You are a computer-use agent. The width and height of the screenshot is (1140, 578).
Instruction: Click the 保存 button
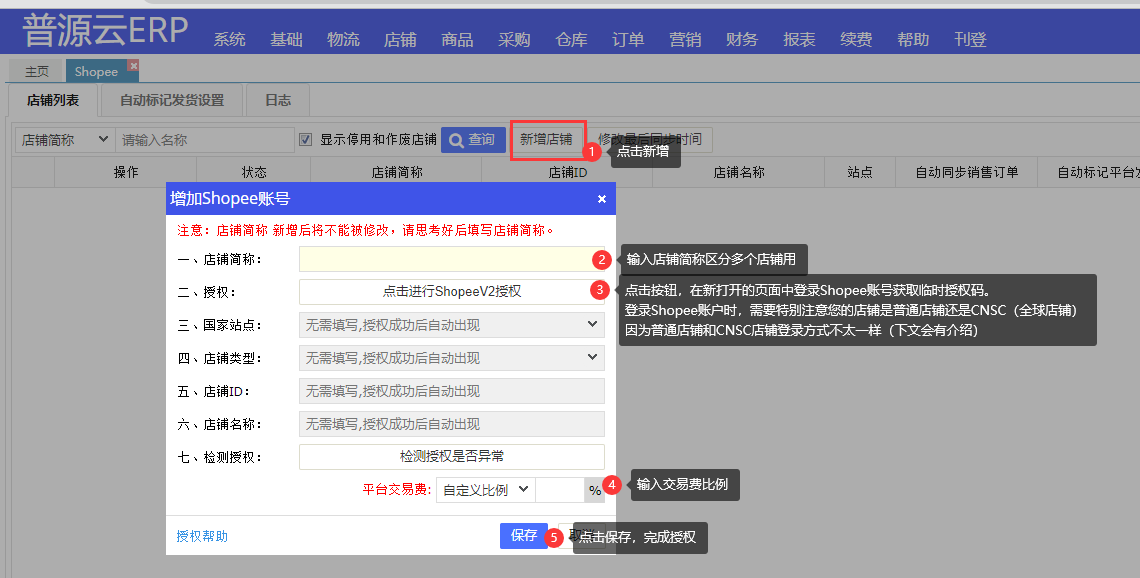point(523,536)
